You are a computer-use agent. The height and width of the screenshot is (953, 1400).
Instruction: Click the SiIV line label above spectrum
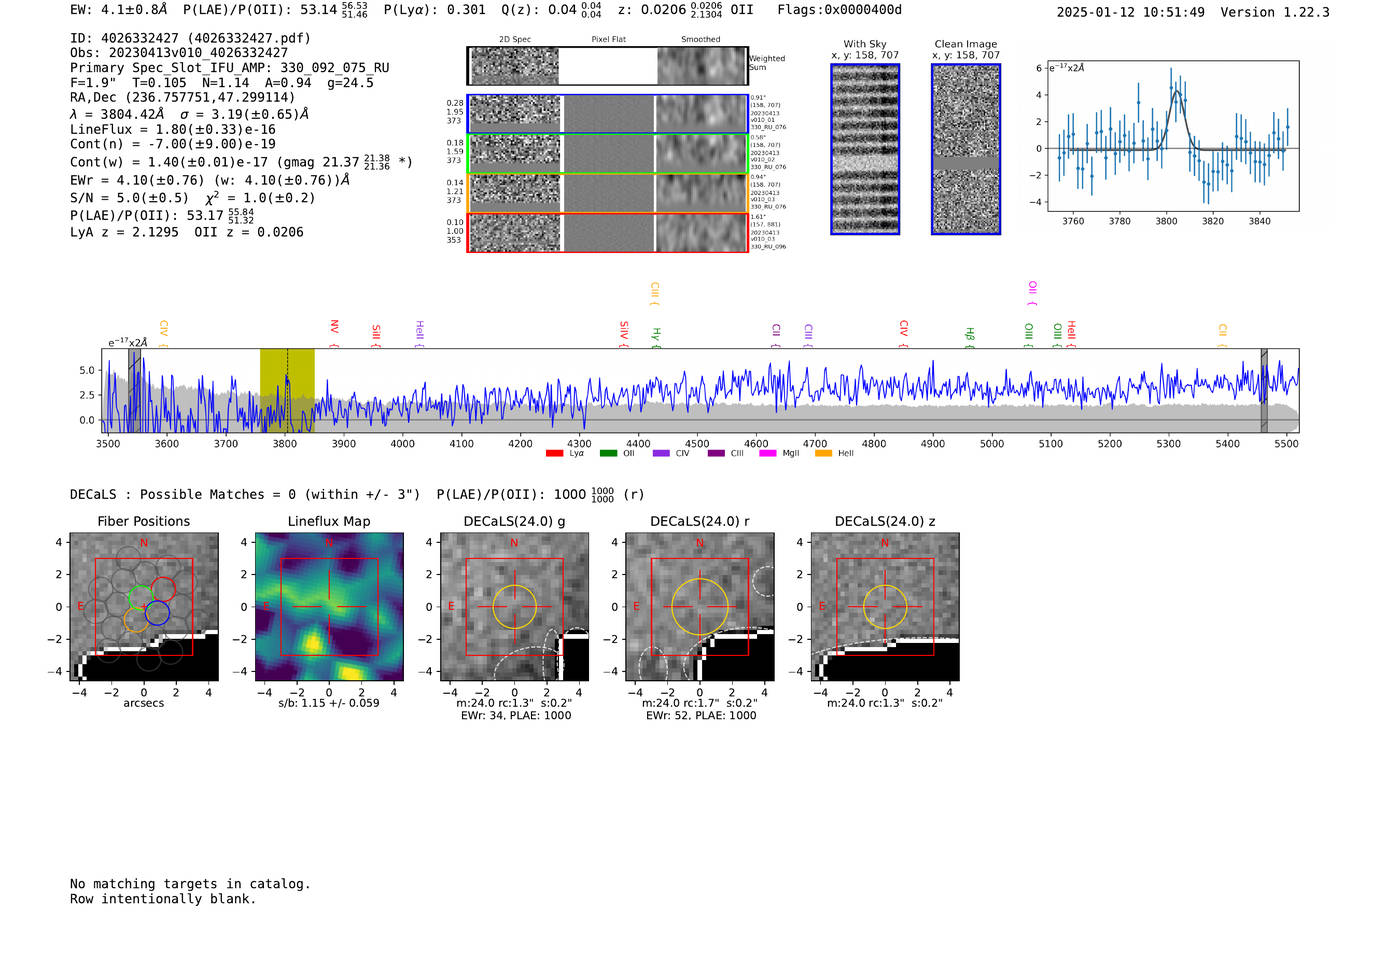point(624,334)
